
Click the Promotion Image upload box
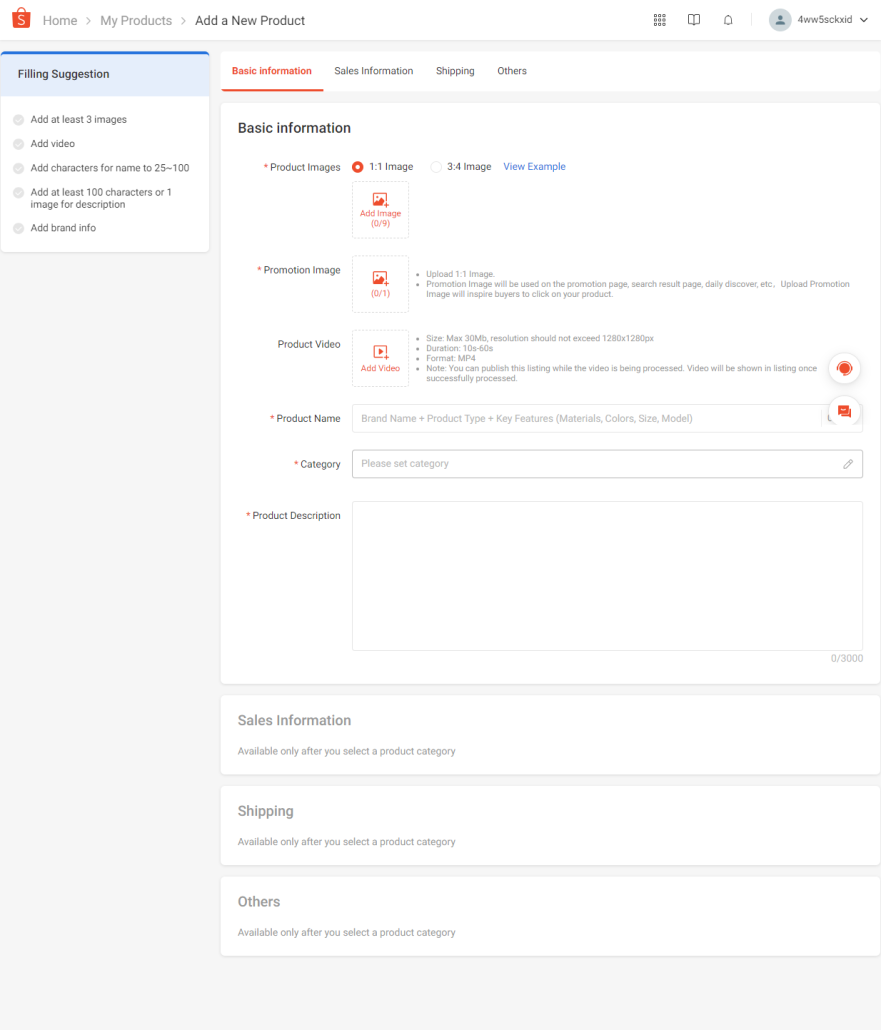380,284
